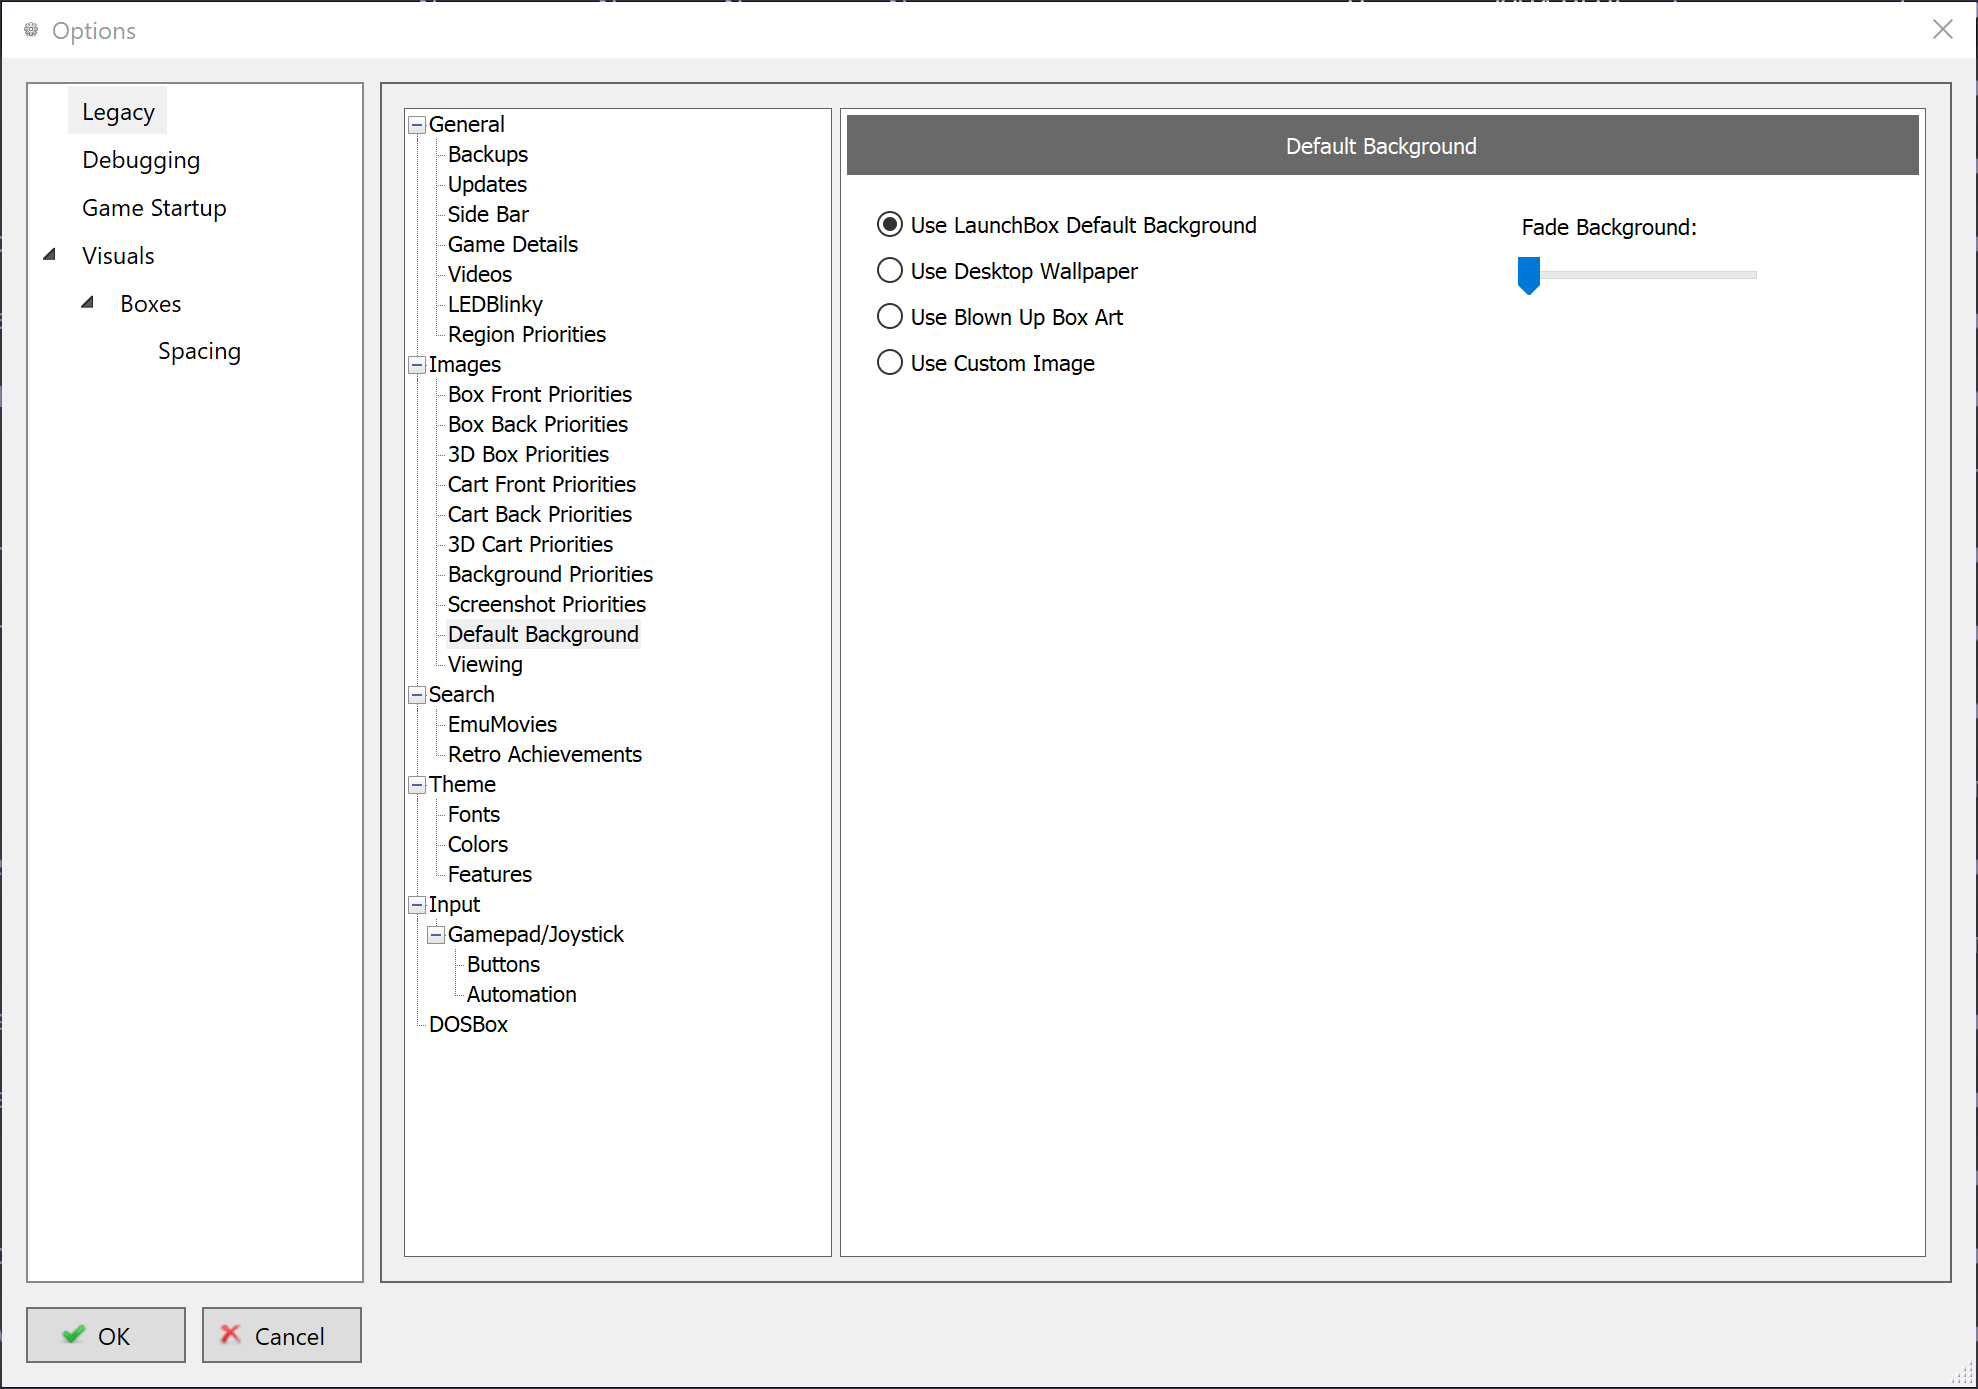Select Box Front Priorities tree item
This screenshot has width=1978, height=1389.
click(x=540, y=395)
